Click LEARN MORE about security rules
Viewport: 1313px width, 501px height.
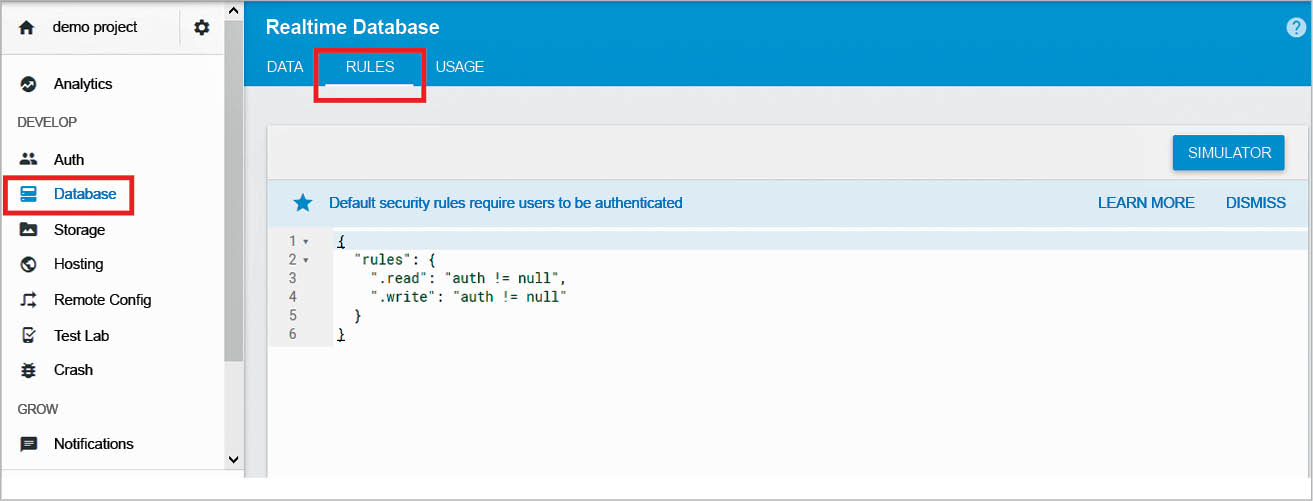click(1146, 203)
